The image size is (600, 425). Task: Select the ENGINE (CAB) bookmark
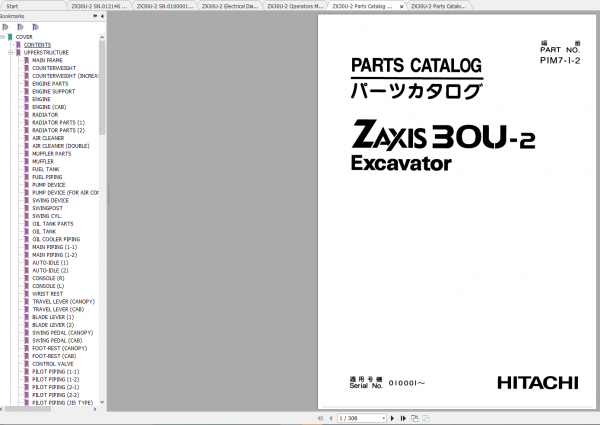[x=49, y=107]
